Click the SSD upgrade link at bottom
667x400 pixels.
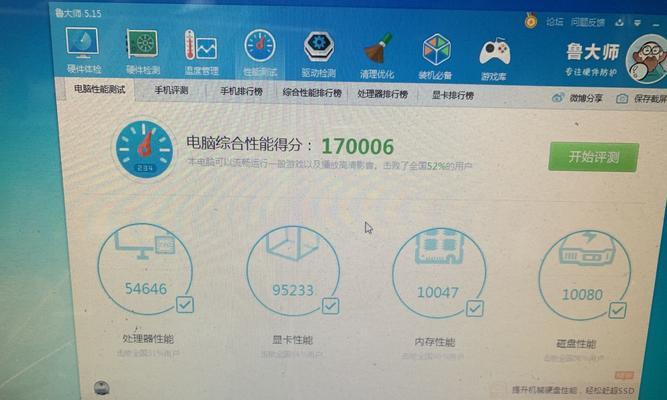573,390
